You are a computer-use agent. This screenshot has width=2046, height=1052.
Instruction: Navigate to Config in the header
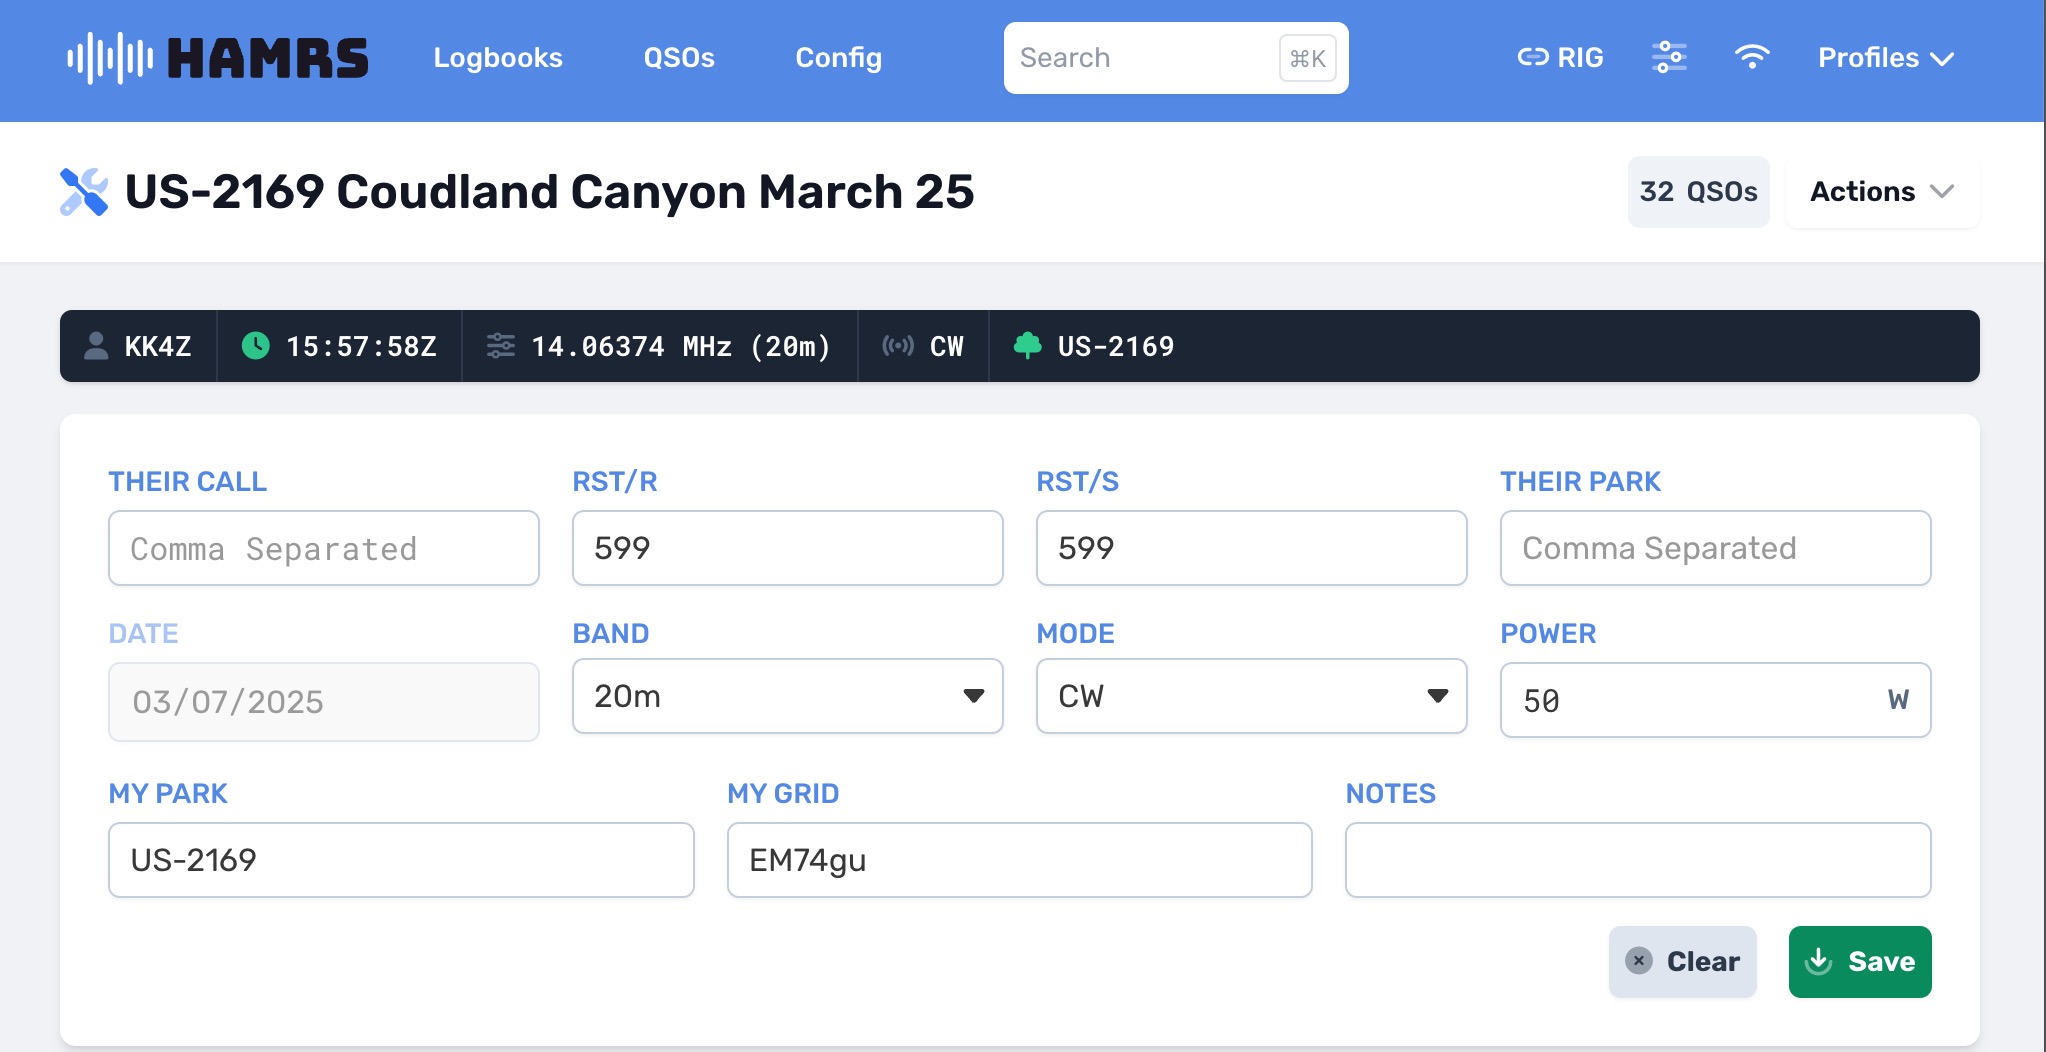pos(838,58)
